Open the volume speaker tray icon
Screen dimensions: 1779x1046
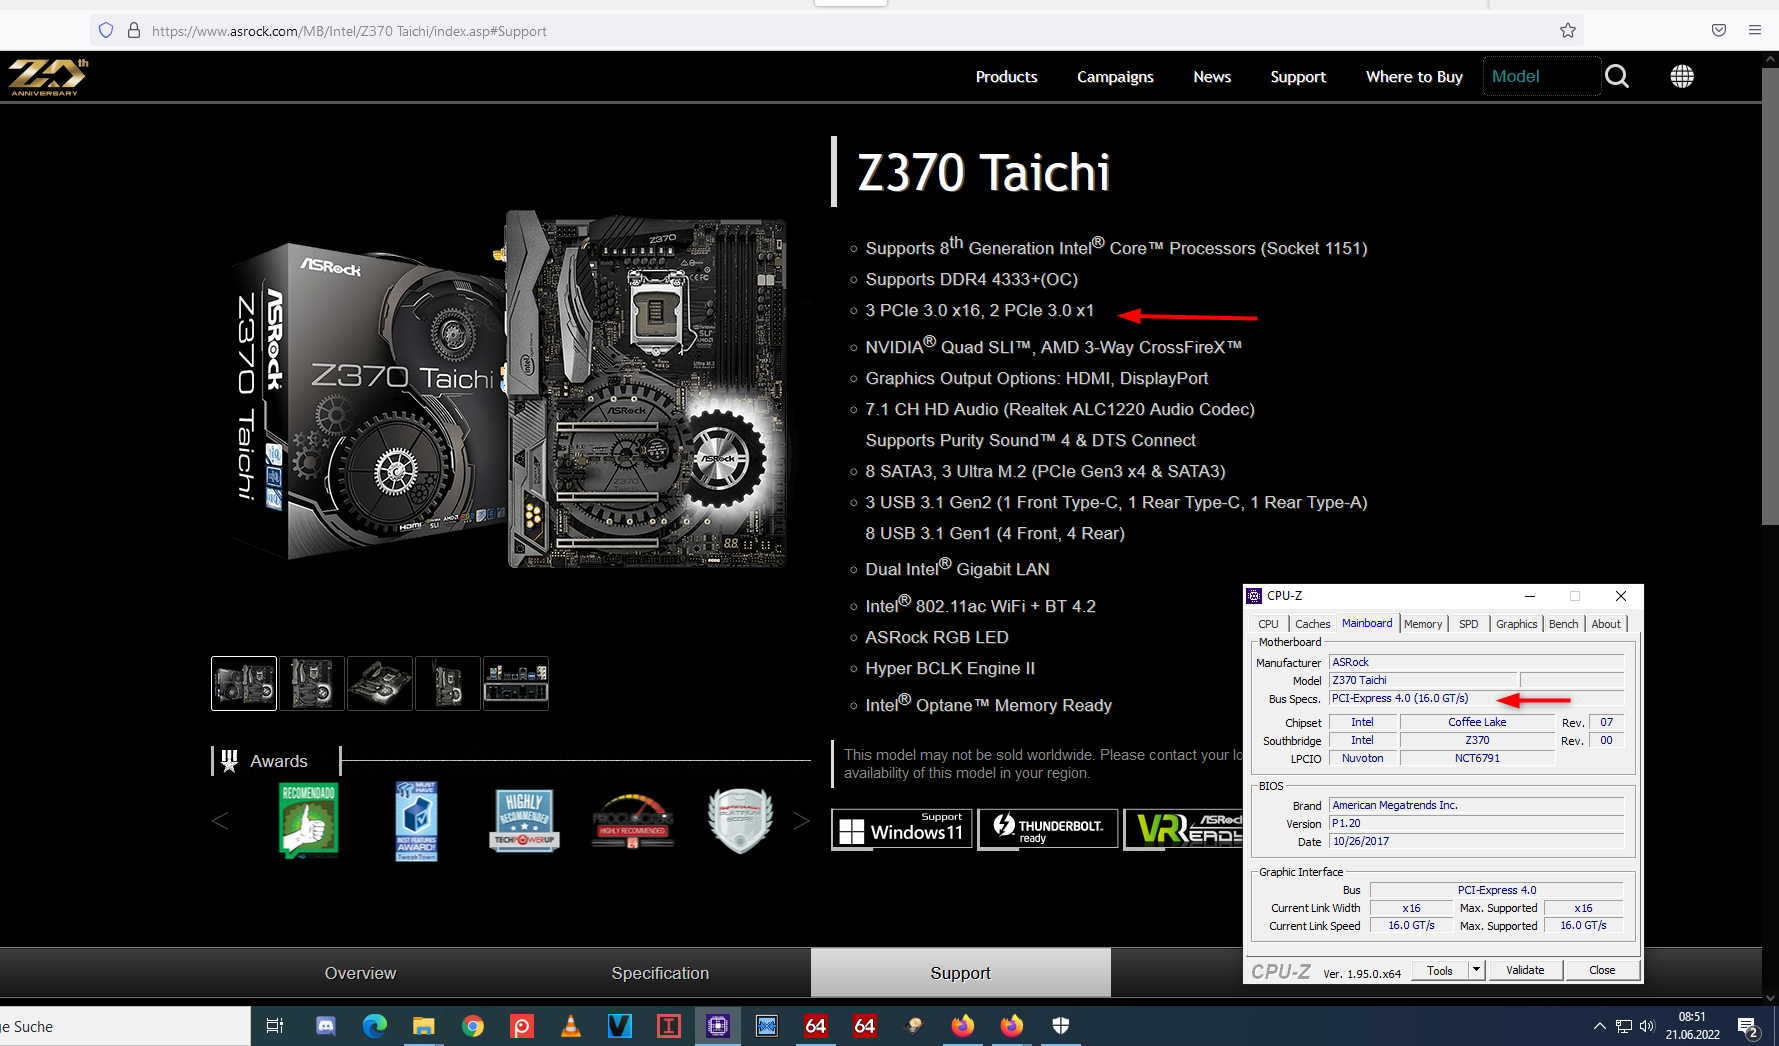pos(1647,1026)
